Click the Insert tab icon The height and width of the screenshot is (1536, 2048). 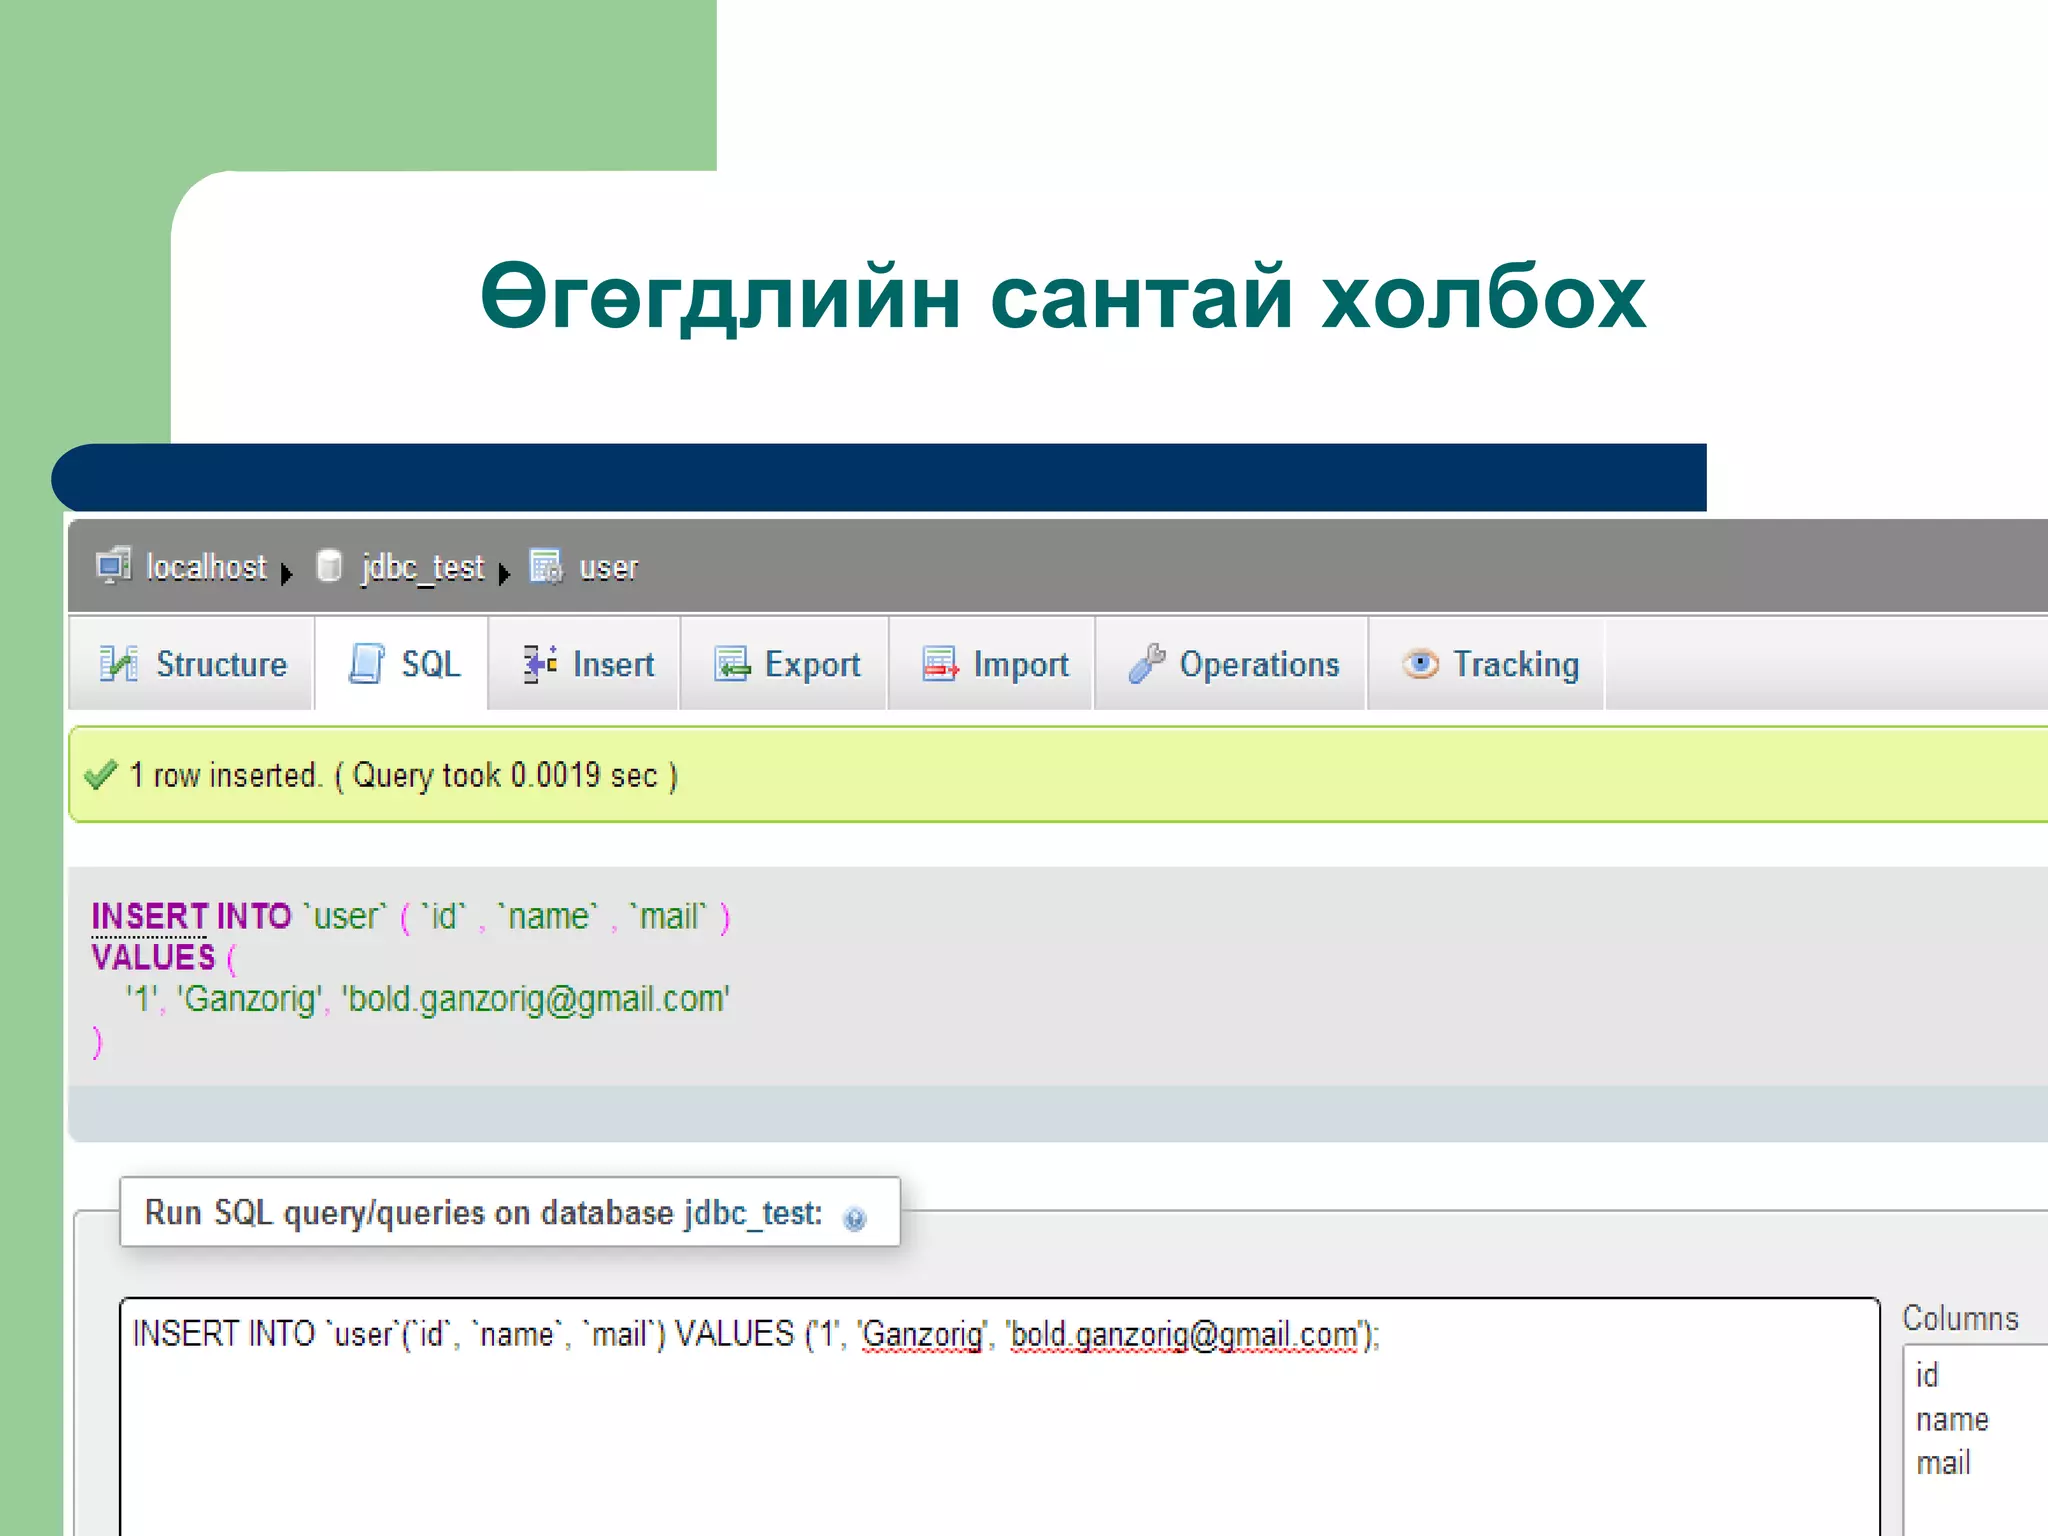pyautogui.click(x=540, y=664)
